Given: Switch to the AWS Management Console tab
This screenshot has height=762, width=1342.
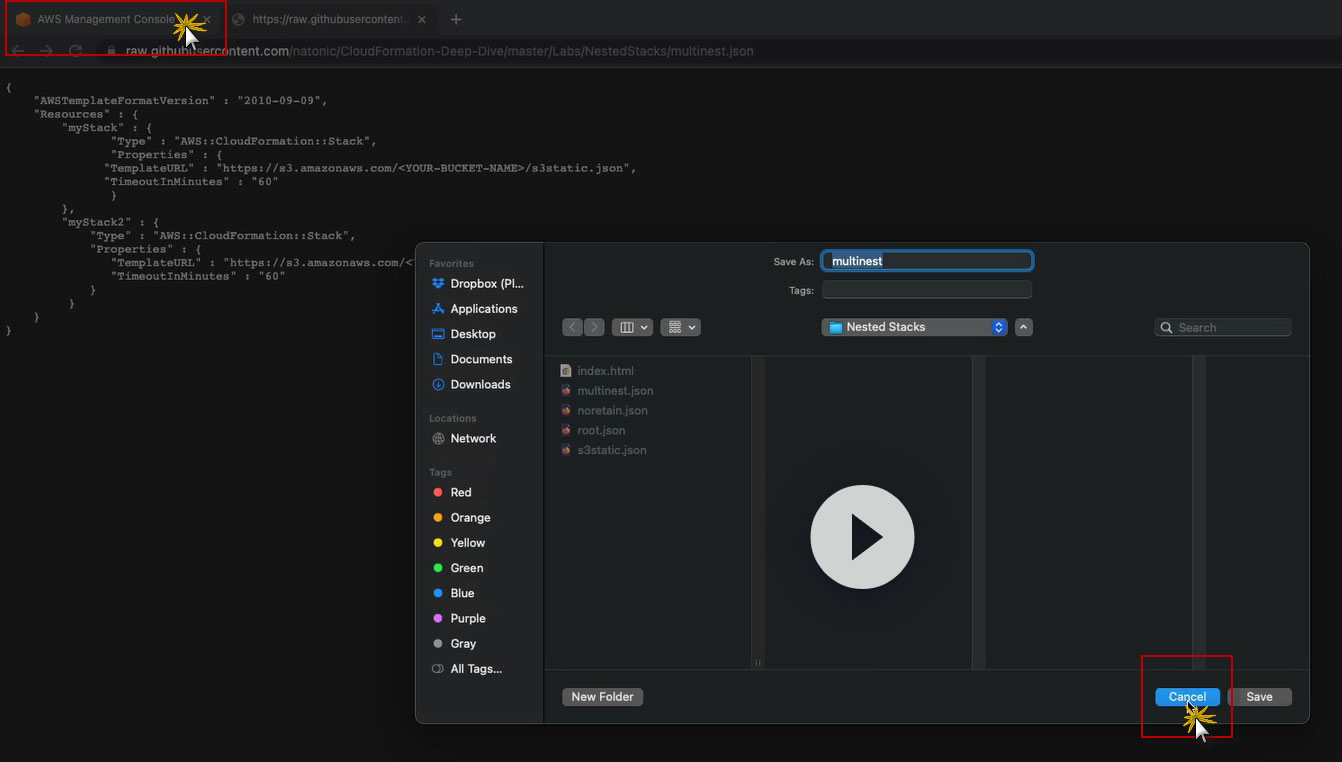Looking at the screenshot, I should pos(110,19).
